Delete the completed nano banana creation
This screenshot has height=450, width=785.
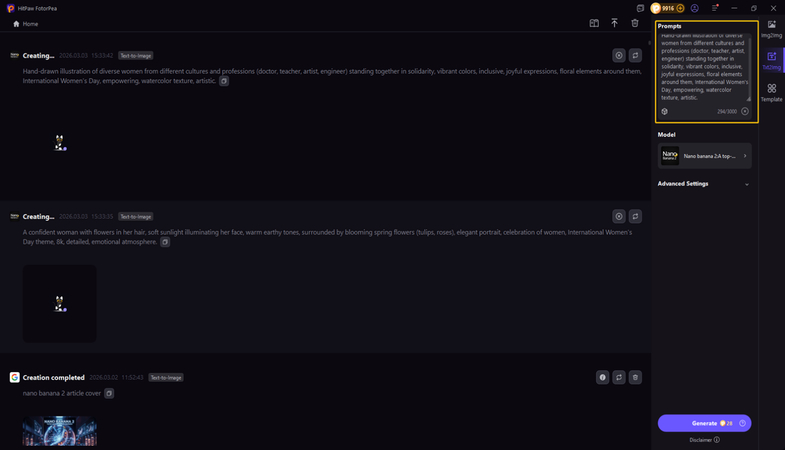(635, 377)
